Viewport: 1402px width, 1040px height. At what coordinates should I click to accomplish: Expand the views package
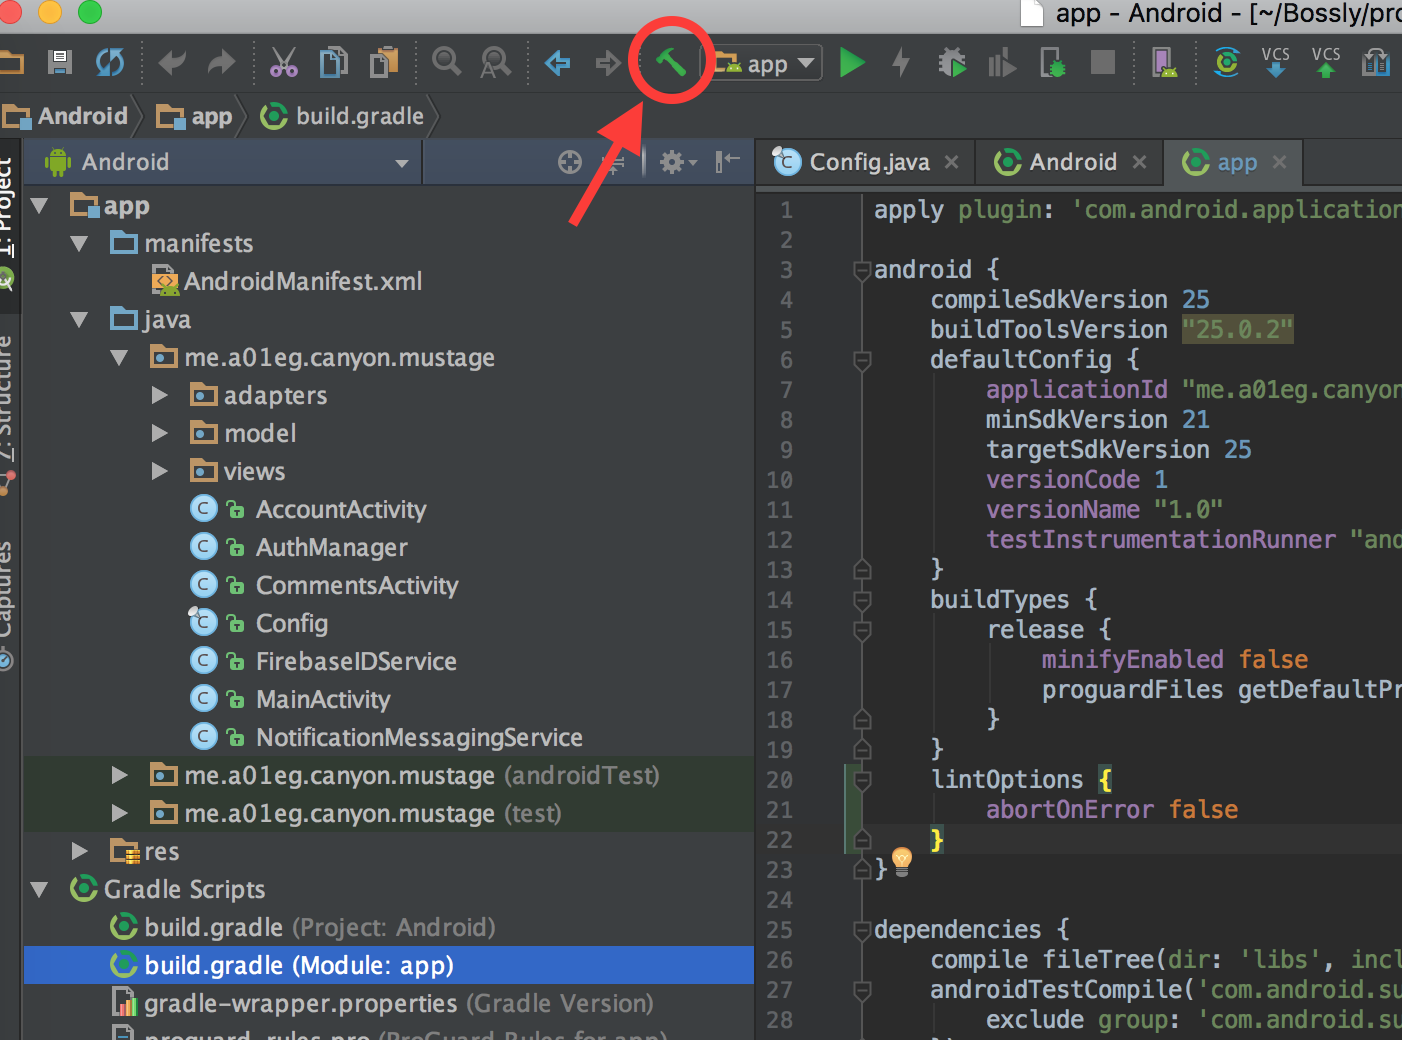click(x=159, y=472)
